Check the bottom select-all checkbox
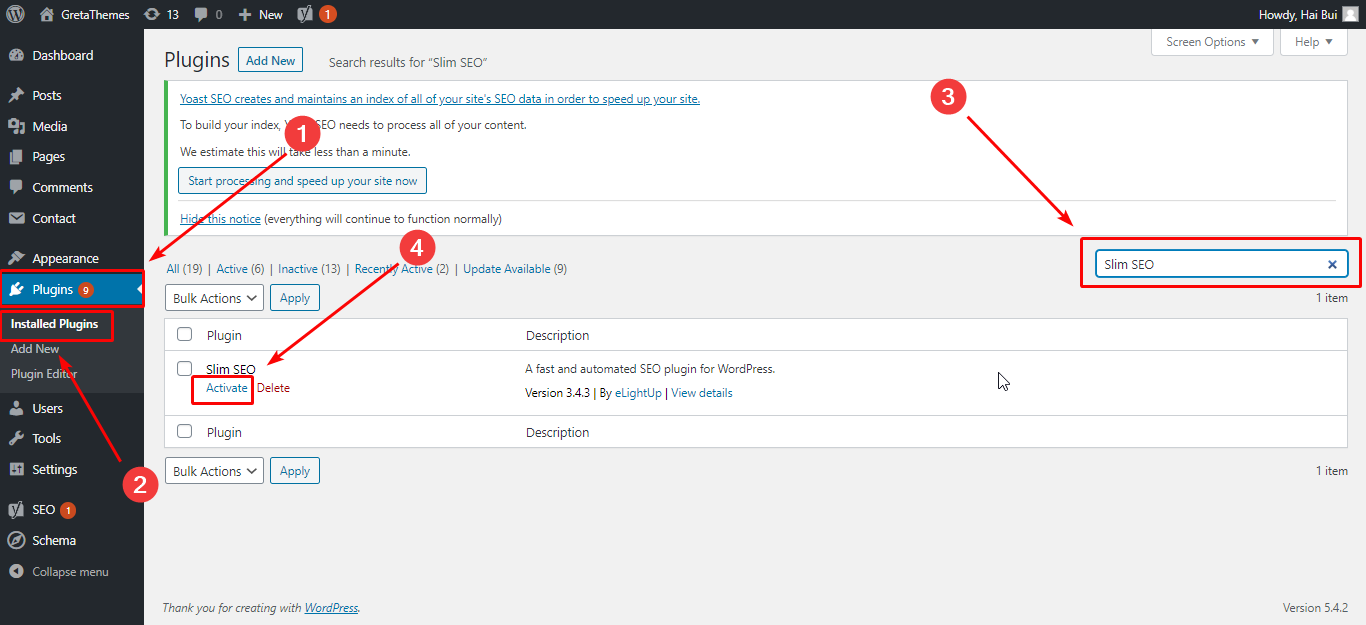Viewport: 1366px width, 625px height. [184, 430]
